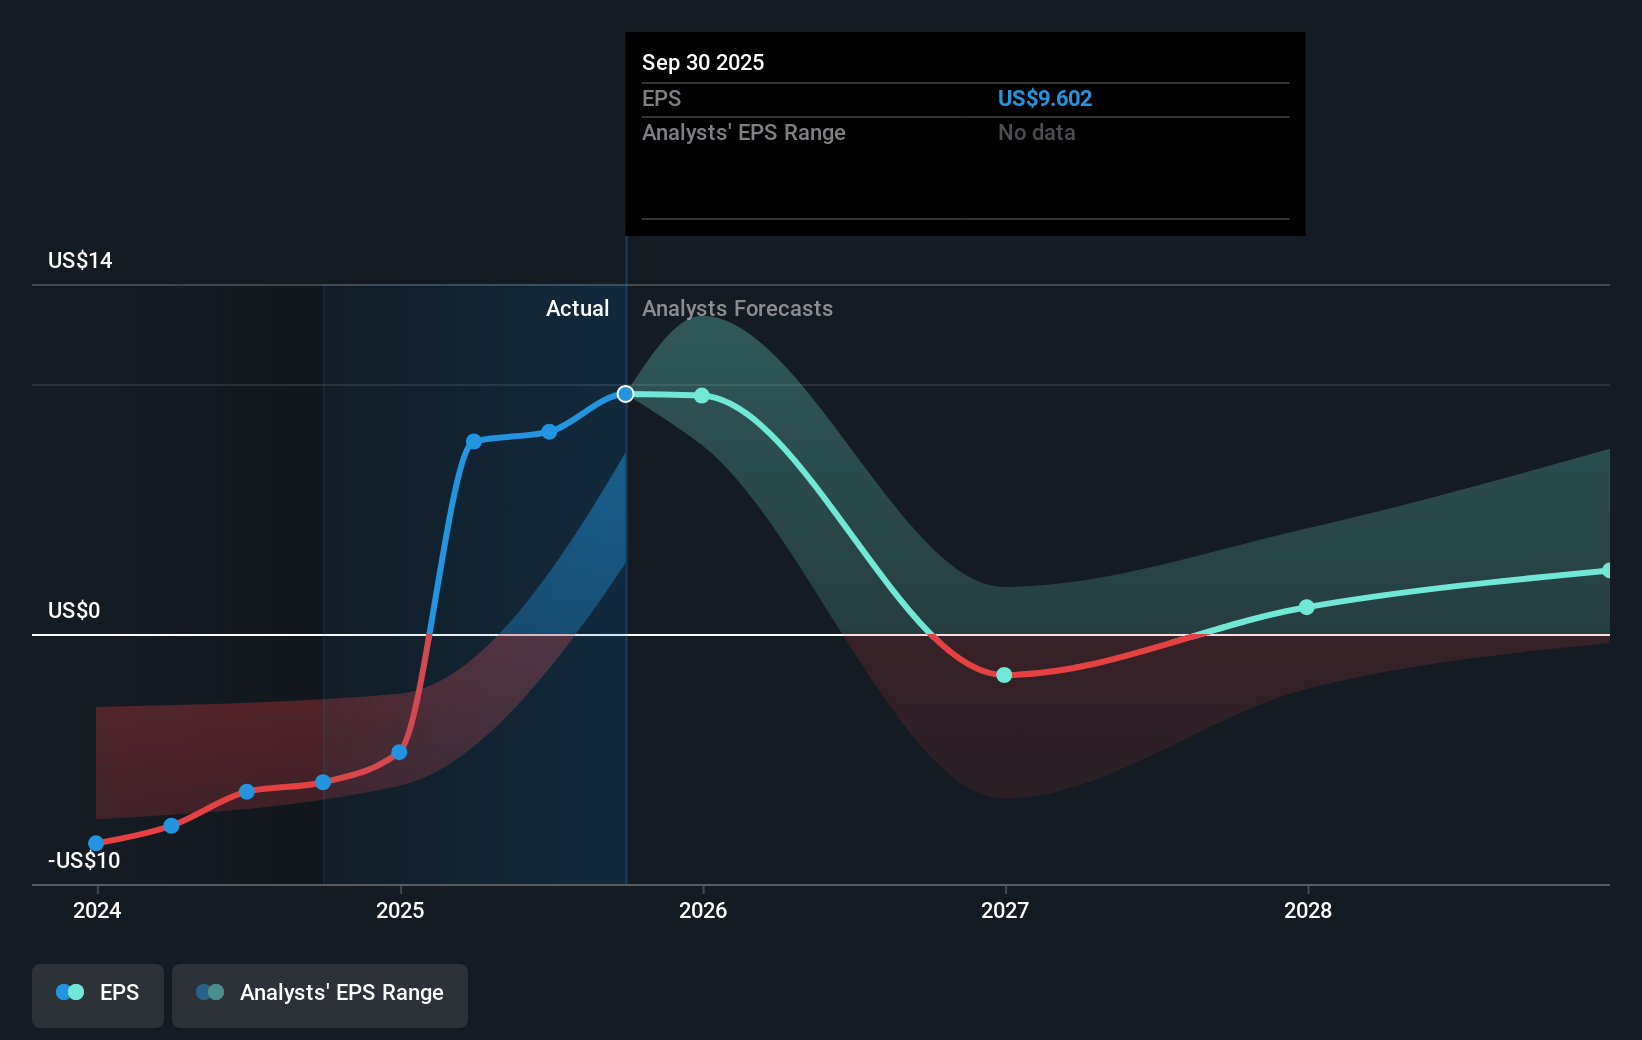Click the 2024 x-axis label

(x=97, y=911)
